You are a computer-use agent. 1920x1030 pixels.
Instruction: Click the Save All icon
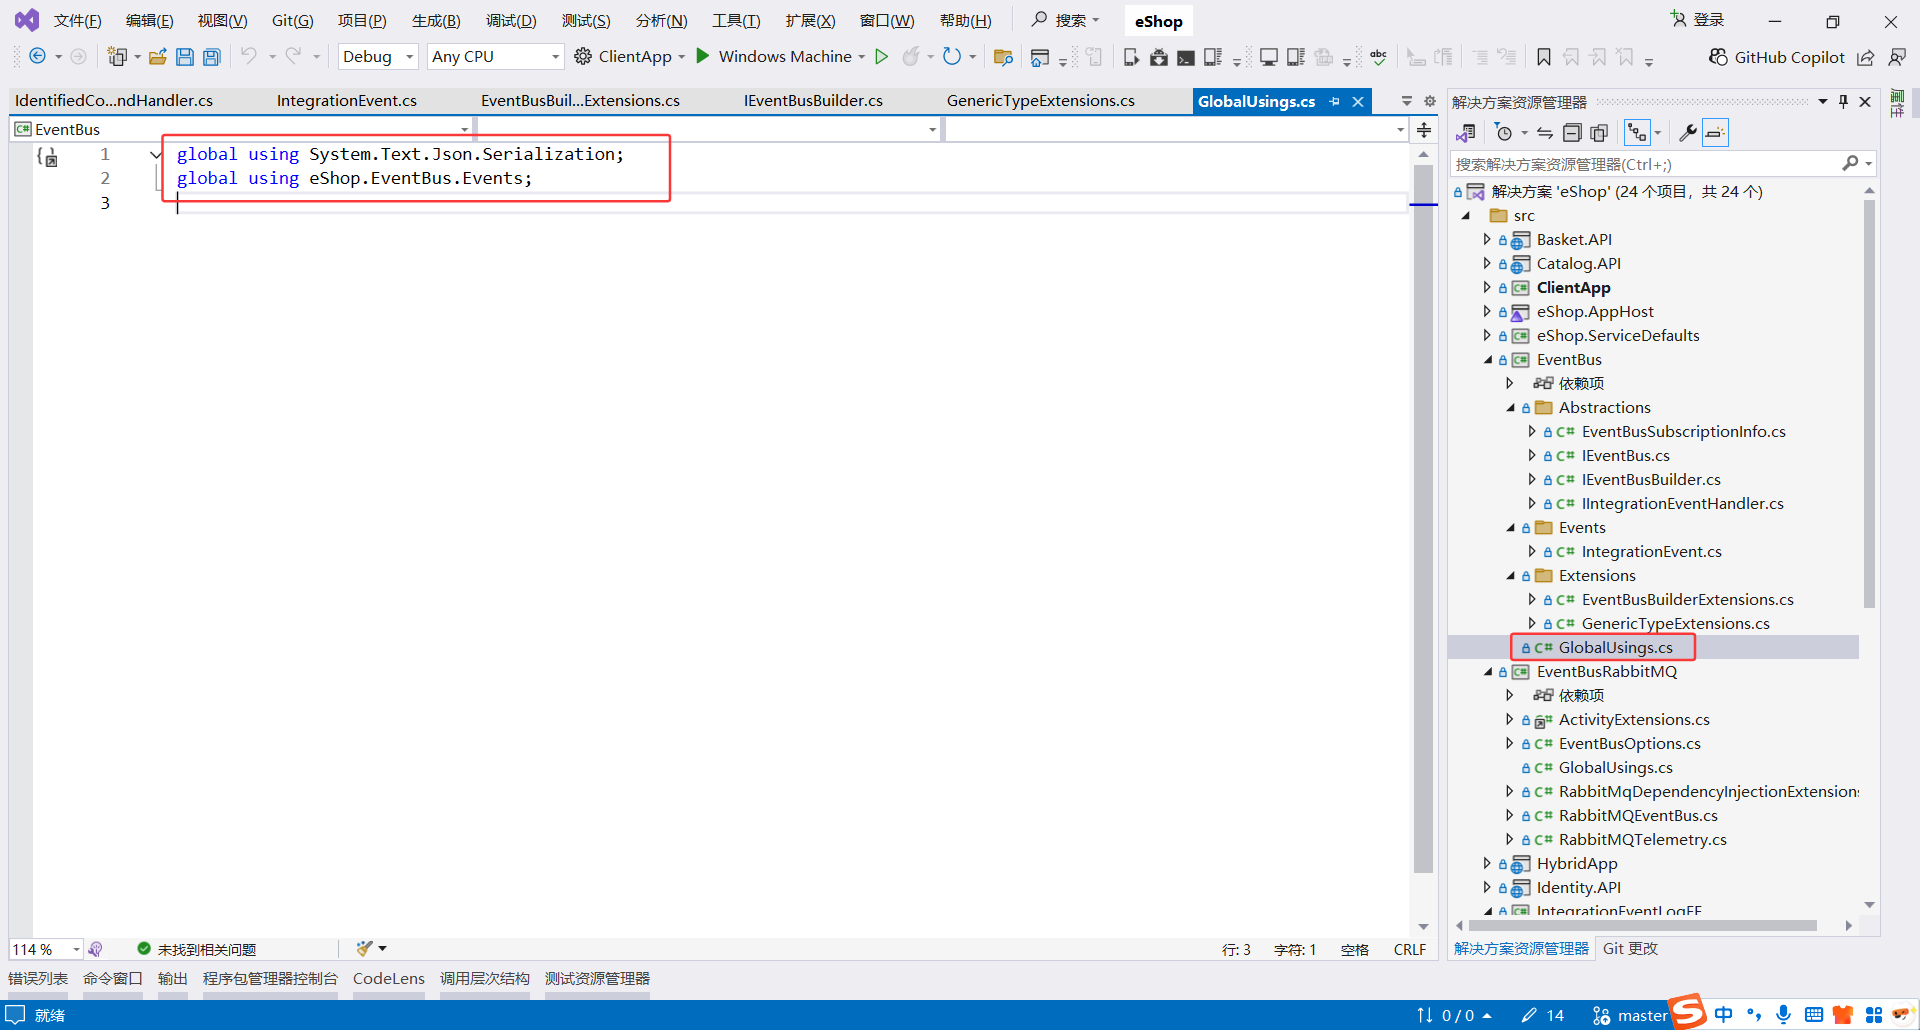(212, 57)
